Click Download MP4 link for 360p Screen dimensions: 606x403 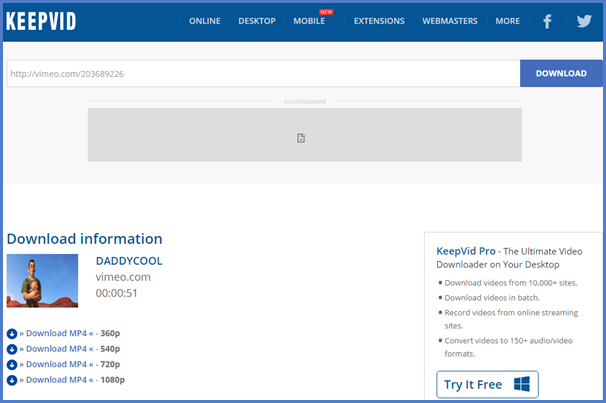click(56, 333)
